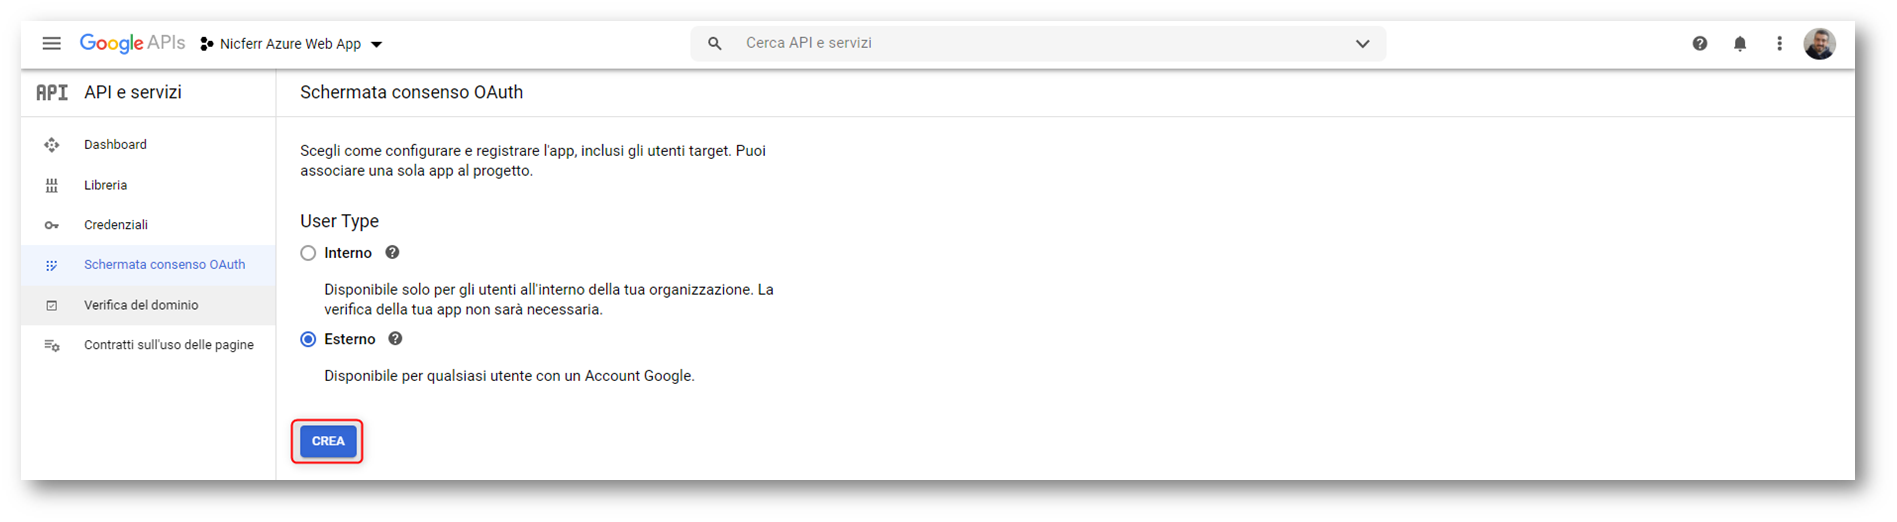The height and width of the screenshot is (522, 1897).
Task: Click the search magnifier icon
Action: (714, 44)
